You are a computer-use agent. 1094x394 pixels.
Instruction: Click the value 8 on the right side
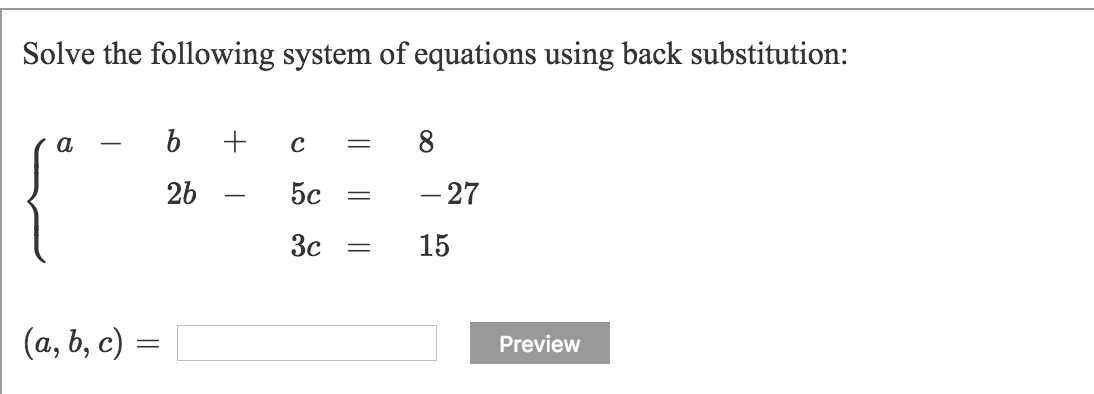coord(426,142)
